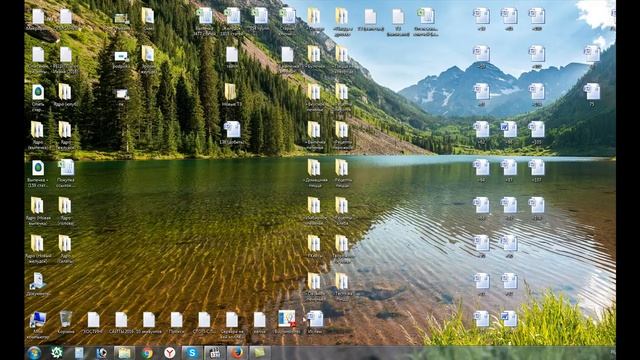Open the notepad document taskbar icon

(x=79, y=353)
